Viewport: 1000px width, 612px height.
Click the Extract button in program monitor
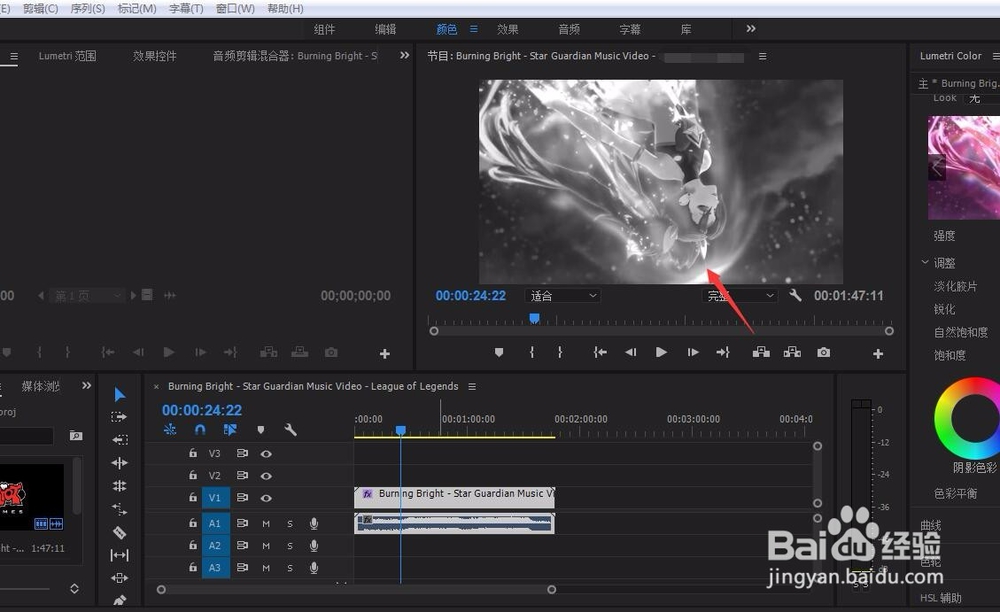click(792, 352)
